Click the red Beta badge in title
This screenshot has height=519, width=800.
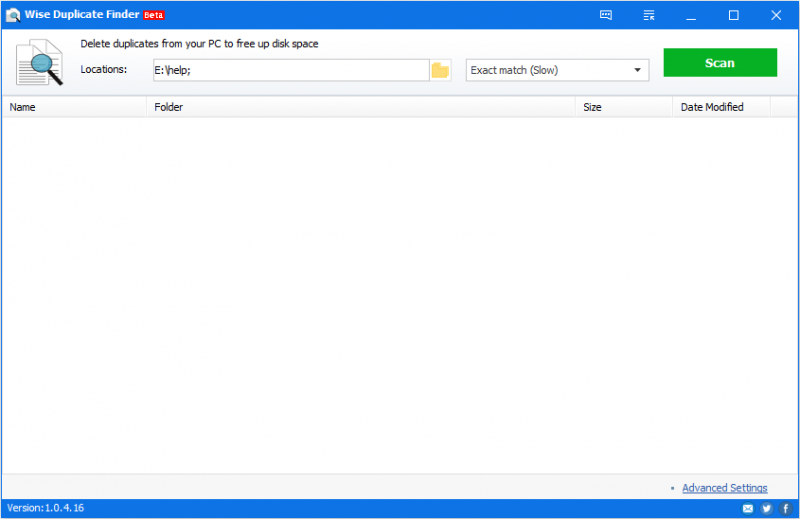[154, 15]
